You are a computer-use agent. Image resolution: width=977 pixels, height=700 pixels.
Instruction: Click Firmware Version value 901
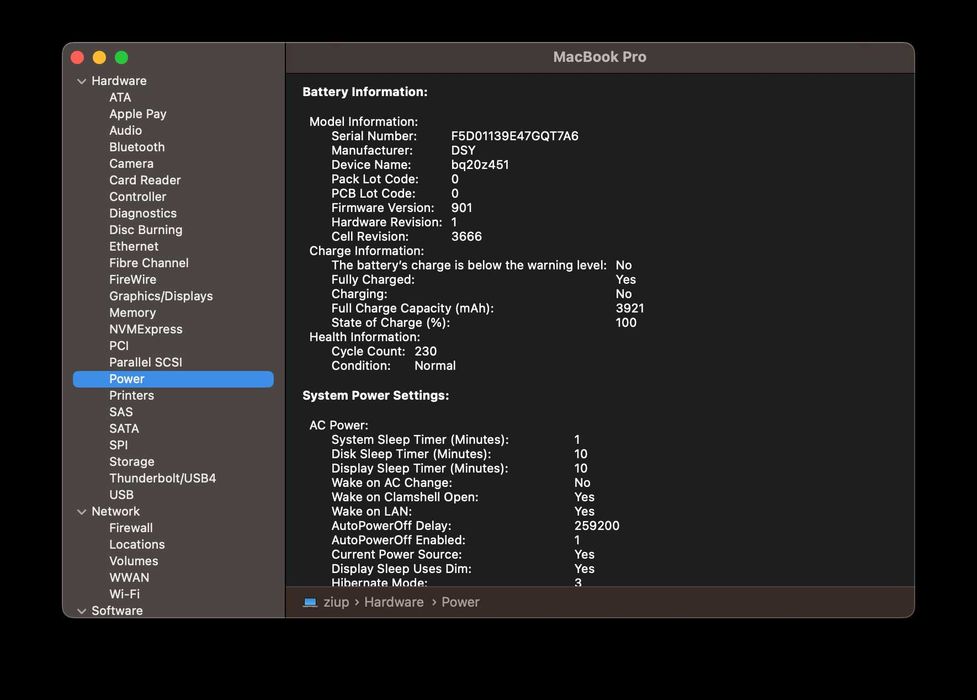click(462, 208)
